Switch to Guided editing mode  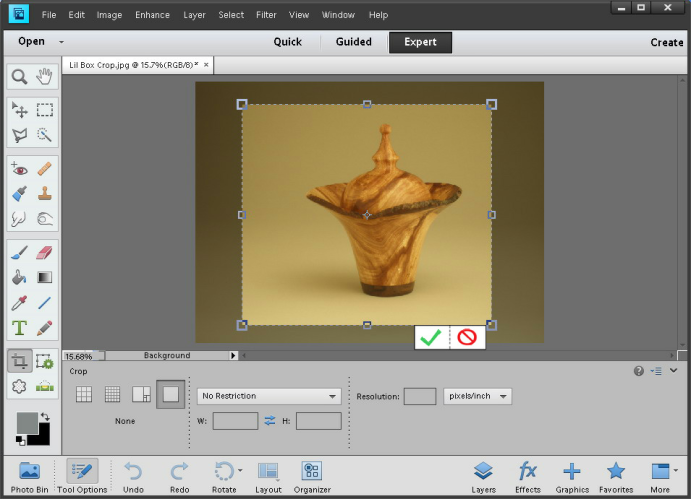tap(353, 42)
